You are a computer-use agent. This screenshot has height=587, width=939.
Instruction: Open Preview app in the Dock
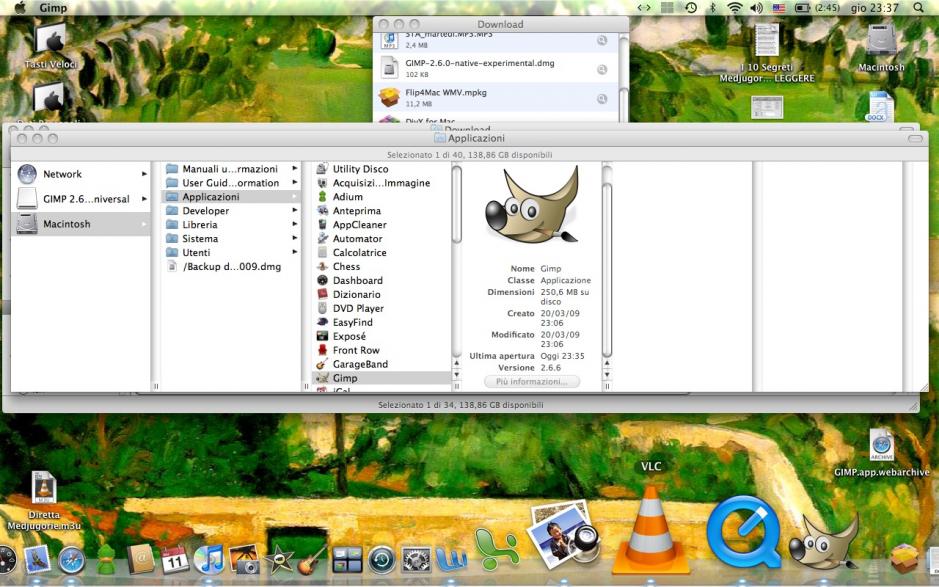pyautogui.click(x=563, y=535)
